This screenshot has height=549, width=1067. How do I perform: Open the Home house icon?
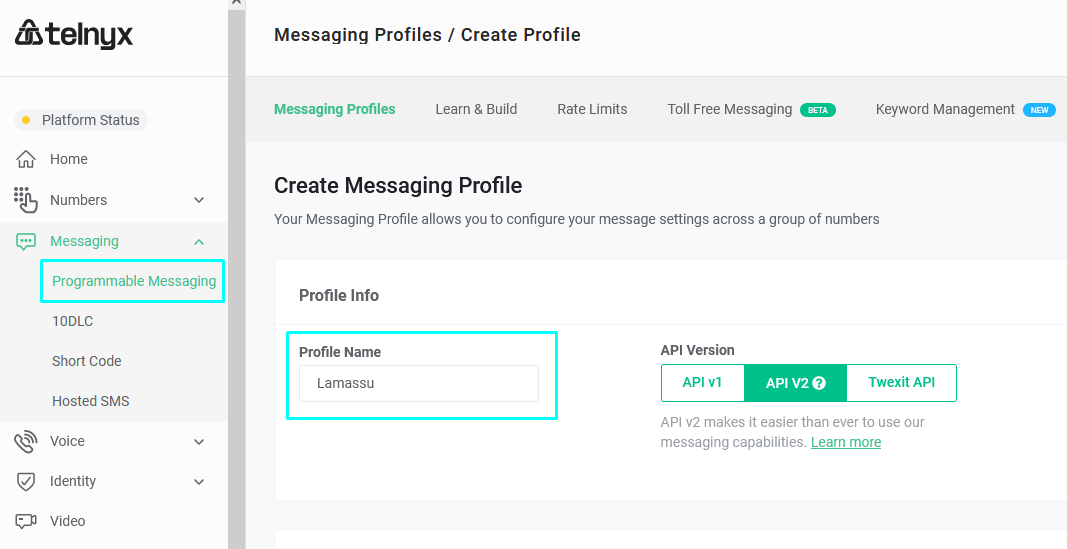pos(26,159)
